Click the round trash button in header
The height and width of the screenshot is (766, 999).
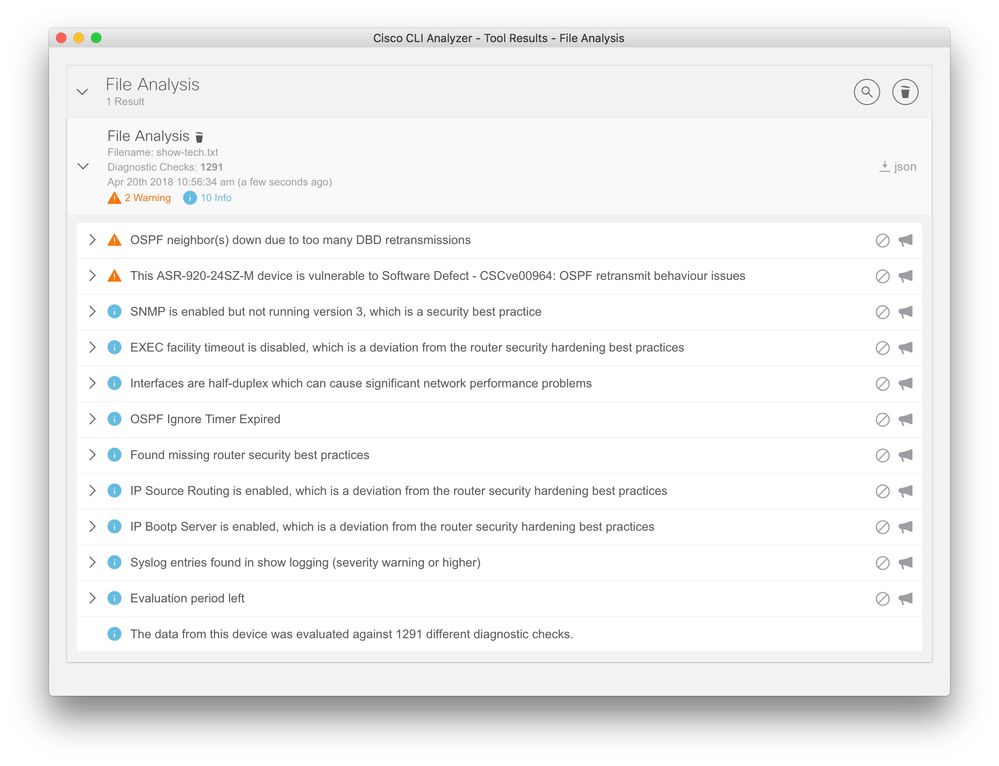pos(905,92)
